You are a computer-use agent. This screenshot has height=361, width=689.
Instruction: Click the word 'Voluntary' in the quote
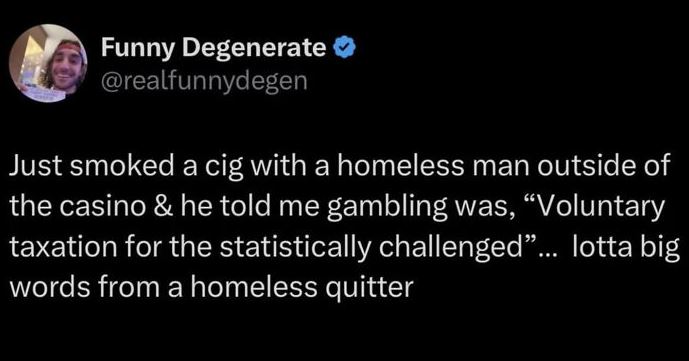603,208
